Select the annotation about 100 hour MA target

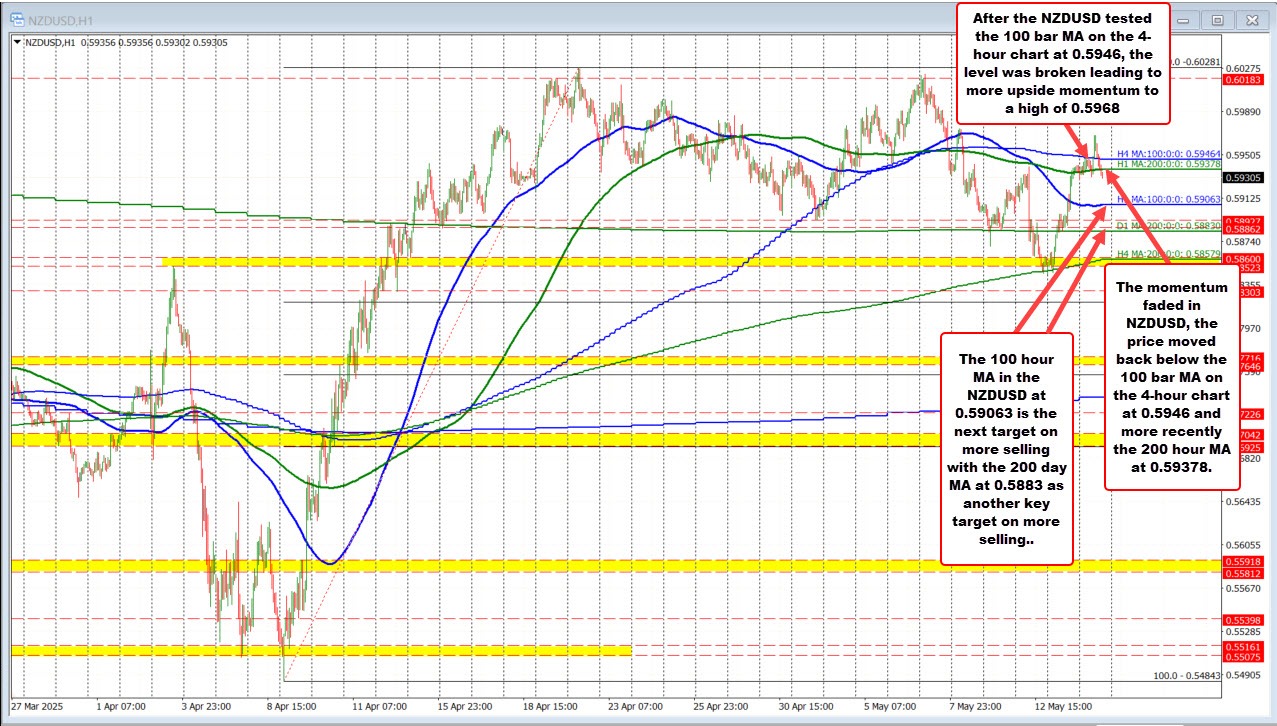[x=1006, y=448]
